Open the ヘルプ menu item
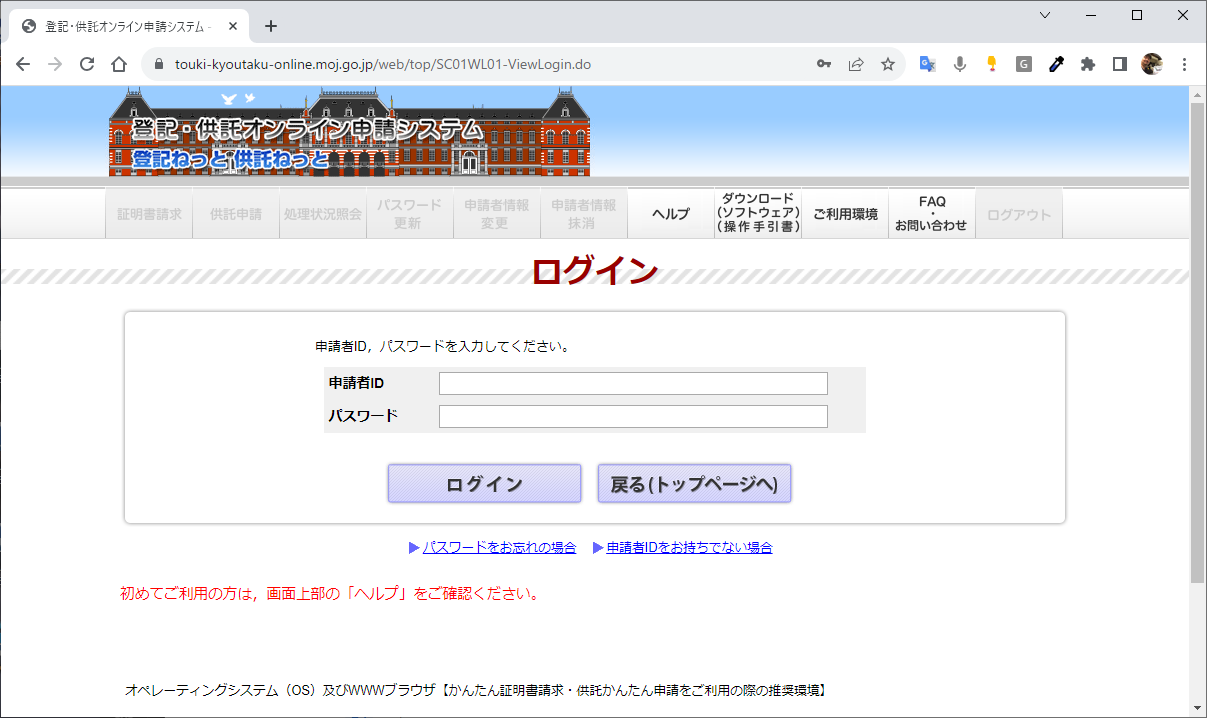 pyautogui.click(x=671, y=214)
